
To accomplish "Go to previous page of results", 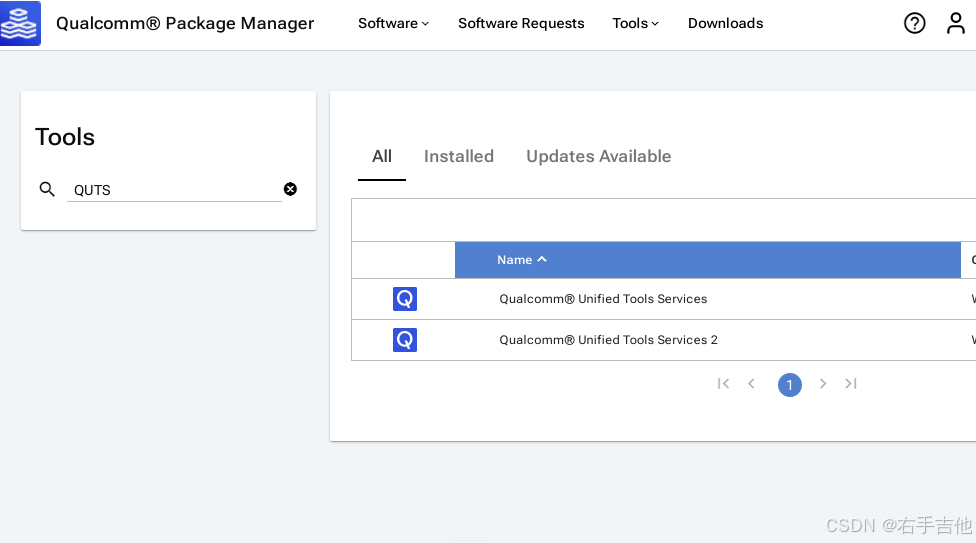I will 751,384.
